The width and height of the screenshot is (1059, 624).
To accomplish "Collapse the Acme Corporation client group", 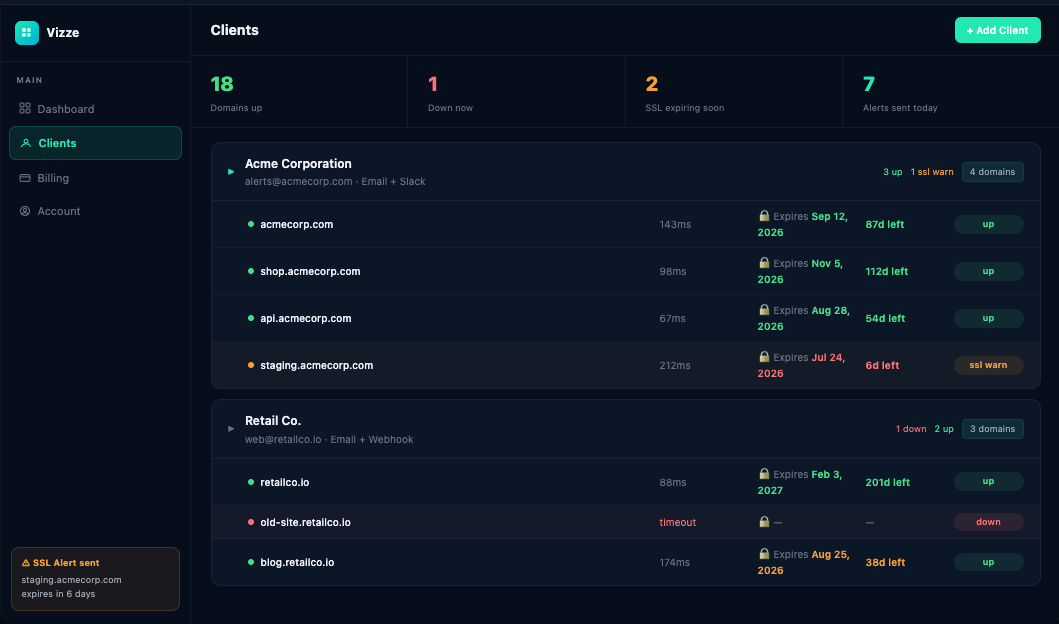I will pos(231,172).
